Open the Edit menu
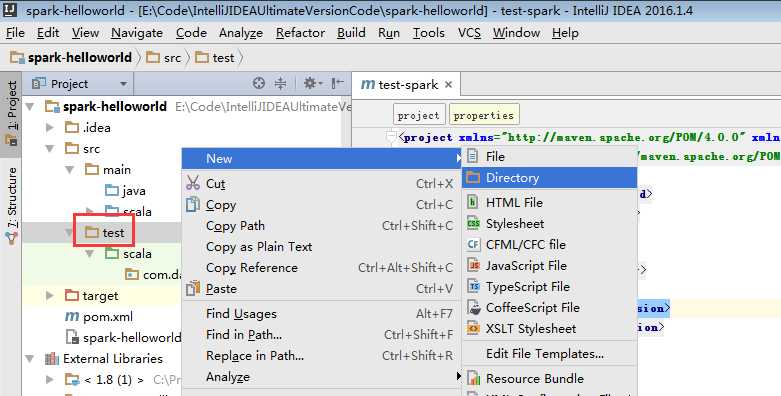 coord(48,33)
